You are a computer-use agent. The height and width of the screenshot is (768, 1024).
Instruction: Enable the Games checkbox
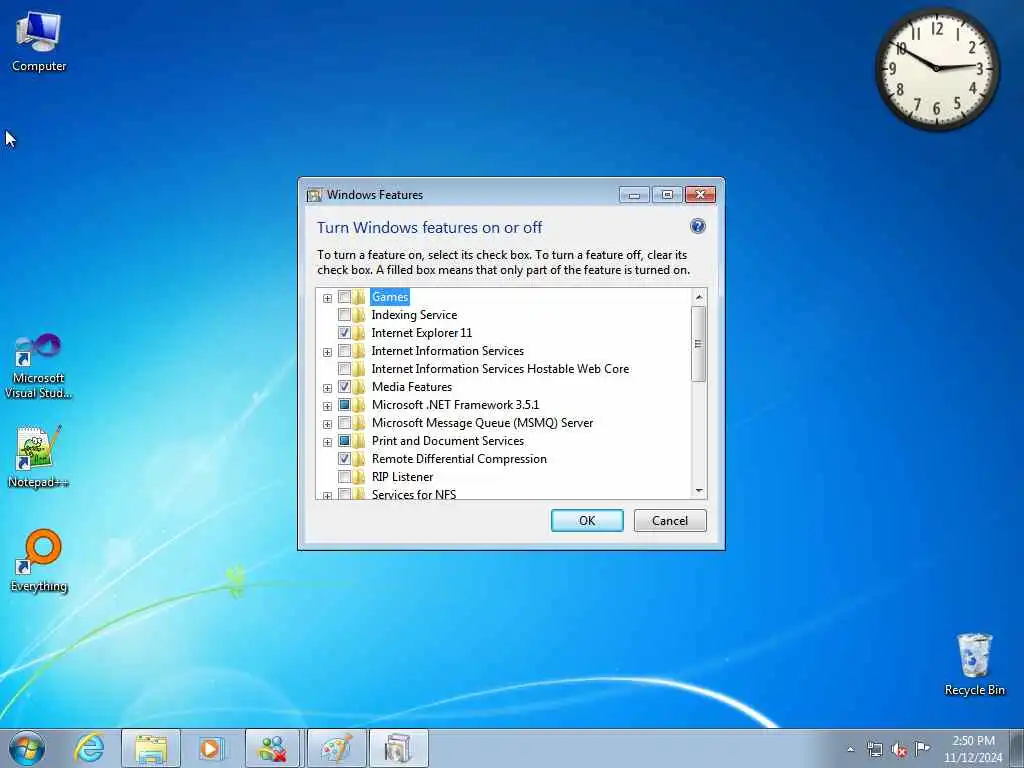pos(344,297)
